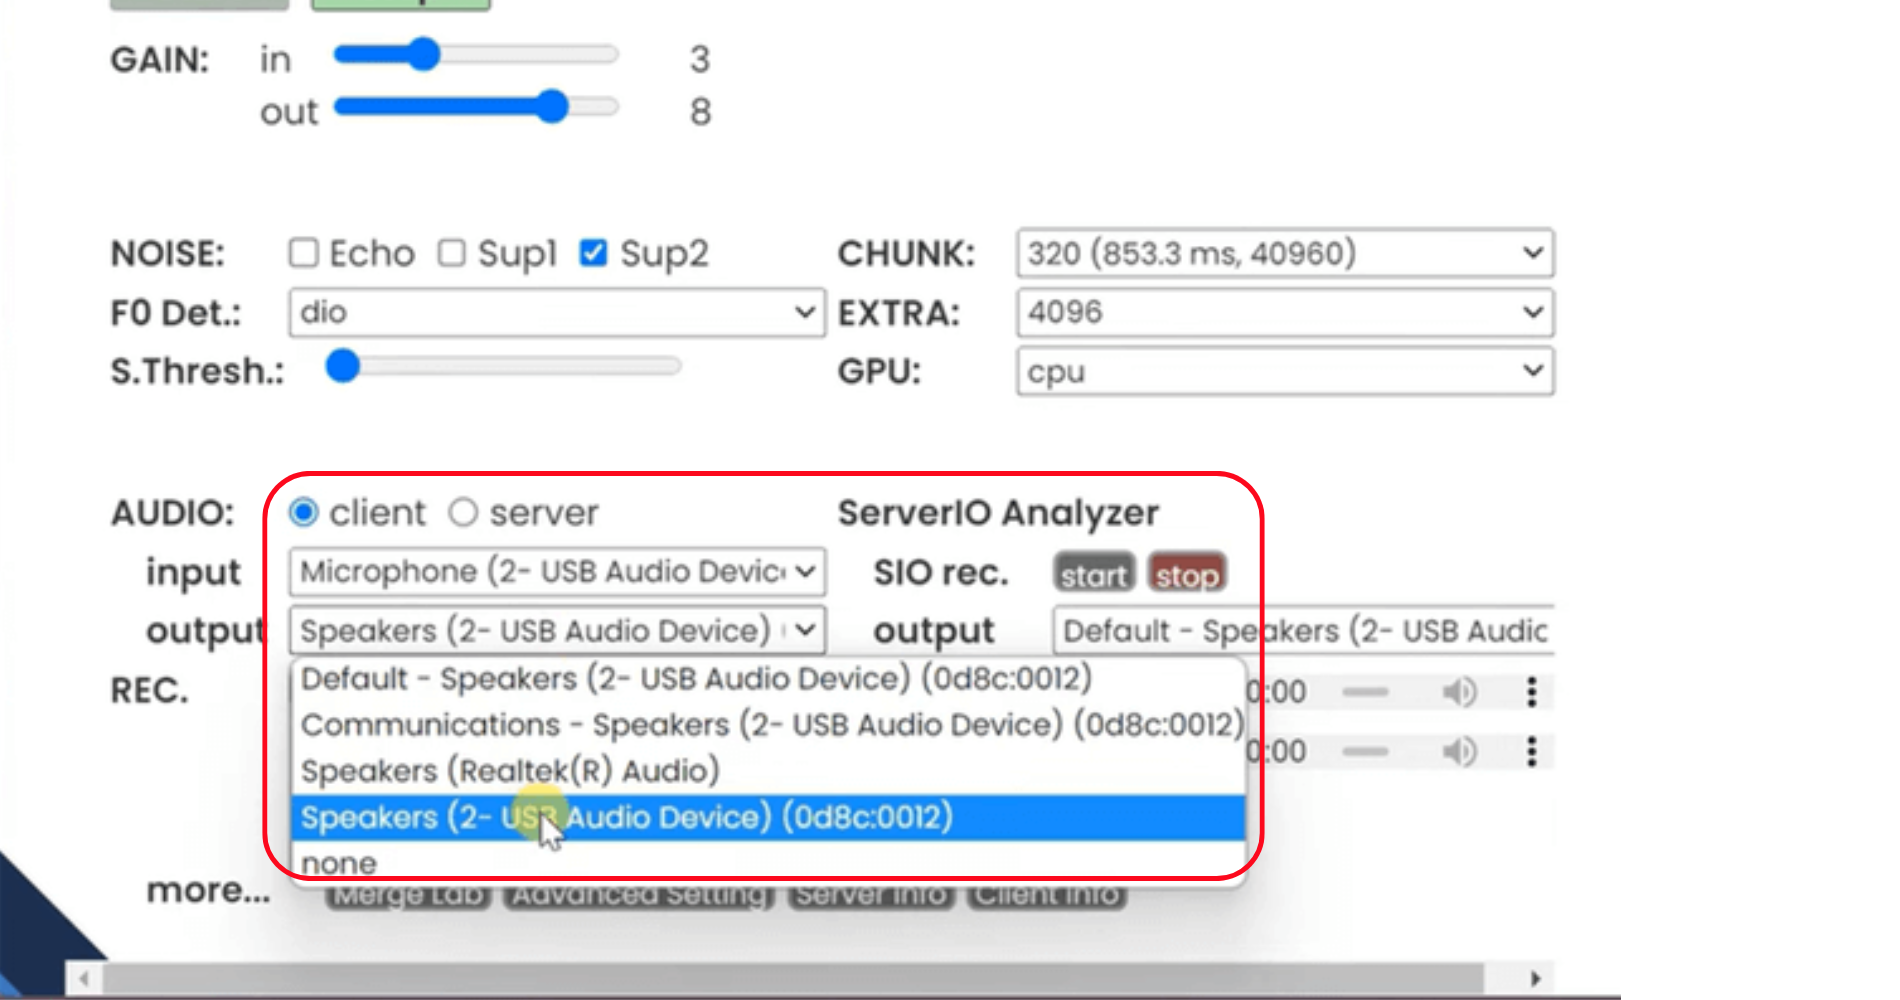Image resolution: width=1900 pixels, height=1000 pixels.
Task: Uncheck the Sup2 checkbox
Action: (x=594, y=254)
